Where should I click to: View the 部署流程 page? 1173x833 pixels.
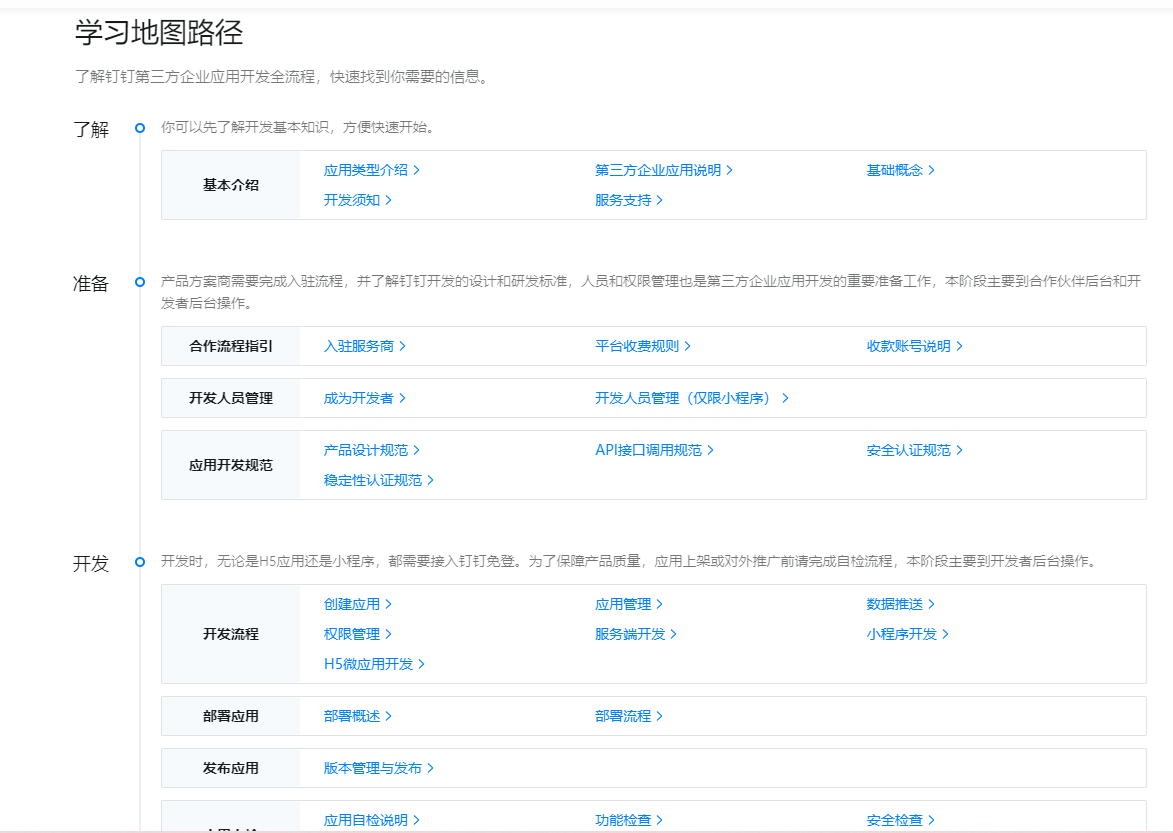628,716
